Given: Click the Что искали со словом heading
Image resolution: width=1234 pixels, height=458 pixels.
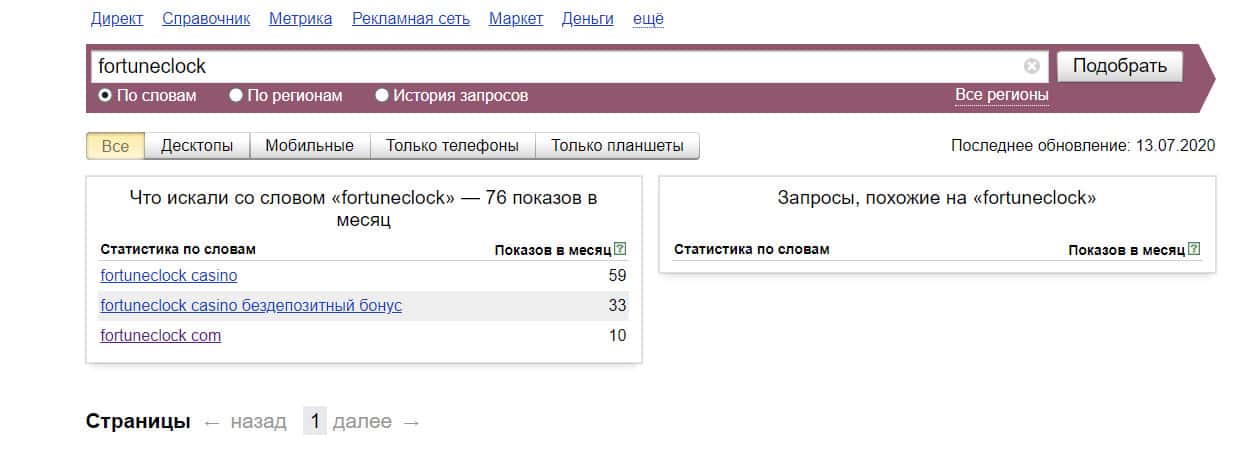Looking at the screenshot, I should [363, 208].
